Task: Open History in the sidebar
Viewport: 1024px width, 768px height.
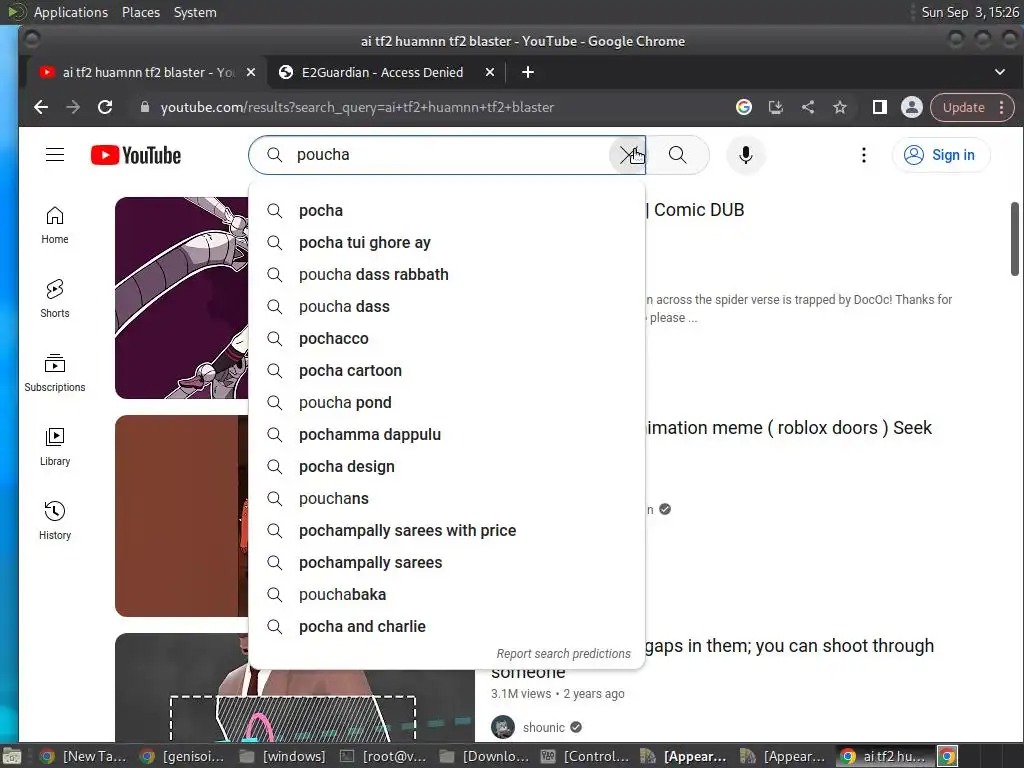Action: pyautogui.click(x=55, y=520)
